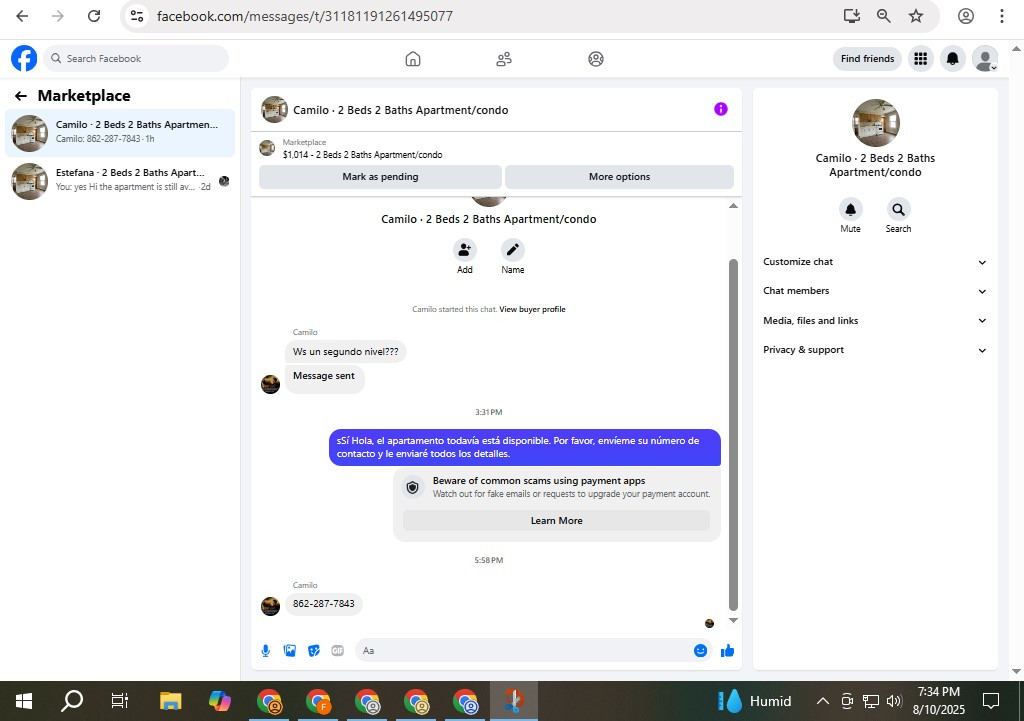
Task: Expand Media, files and links section
Action: 875,321
